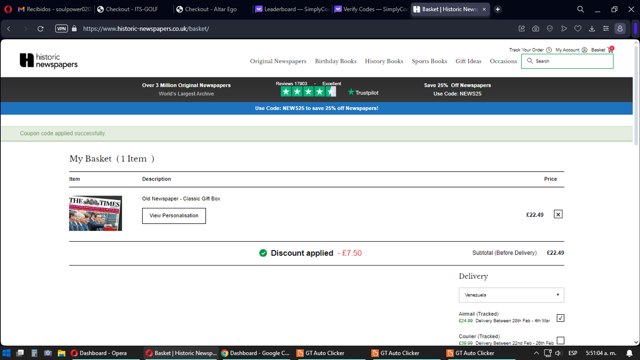Viewport: 640px width, 360px height.
Task: Open History Books menu
Action: tap(384, 61)
